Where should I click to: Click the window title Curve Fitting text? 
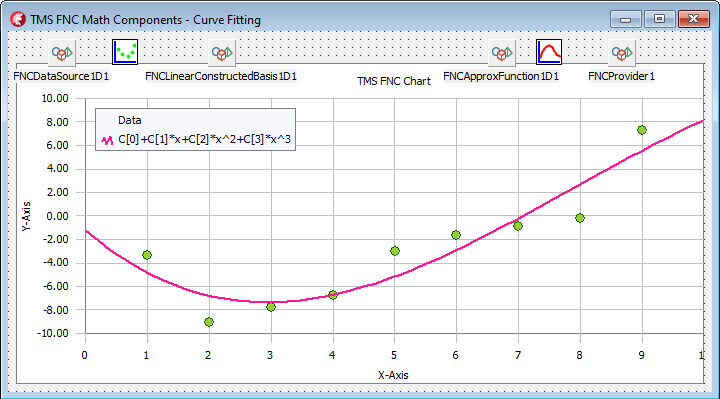227,20
